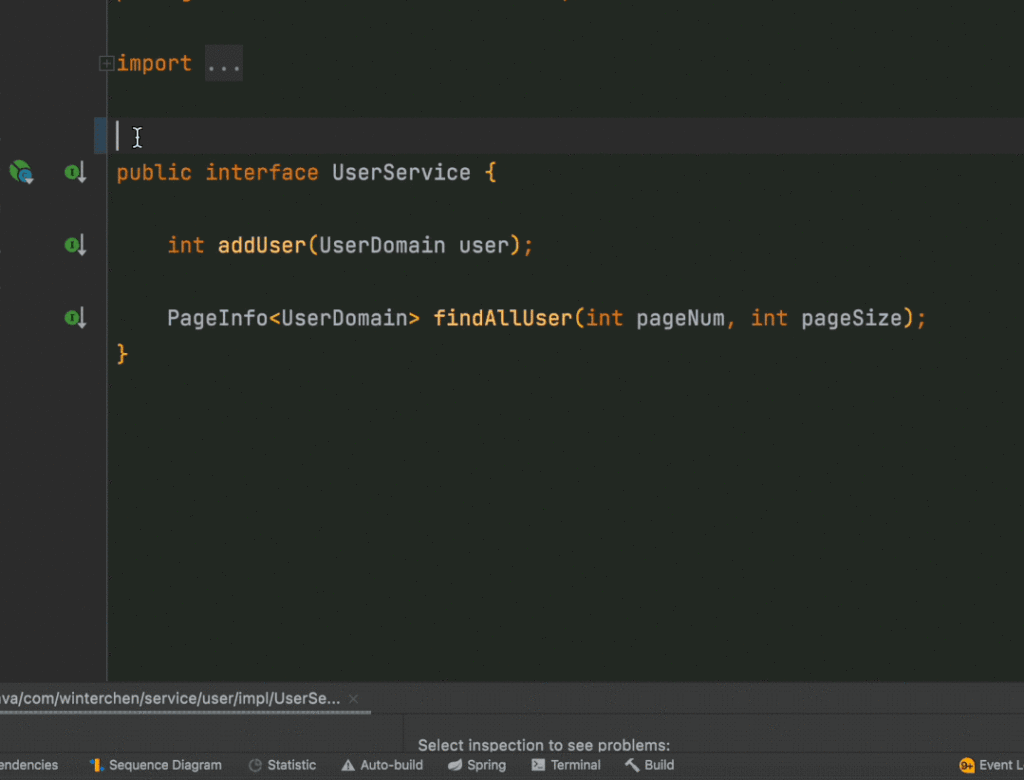The height and width of the screenshot is (780, 1024).
Task: Open the Terminal tool window
Action: tap(566, 765)
